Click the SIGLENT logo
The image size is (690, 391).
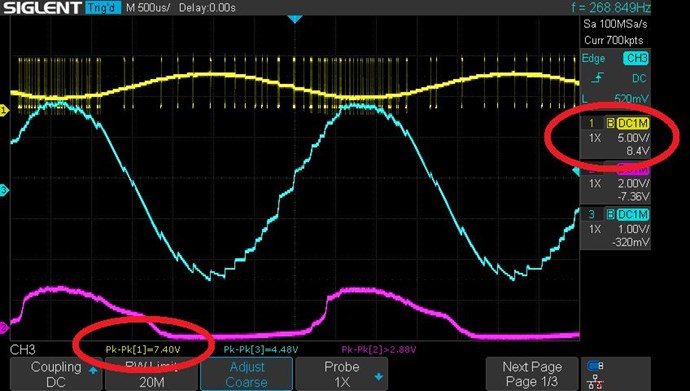tap(42, 7)
